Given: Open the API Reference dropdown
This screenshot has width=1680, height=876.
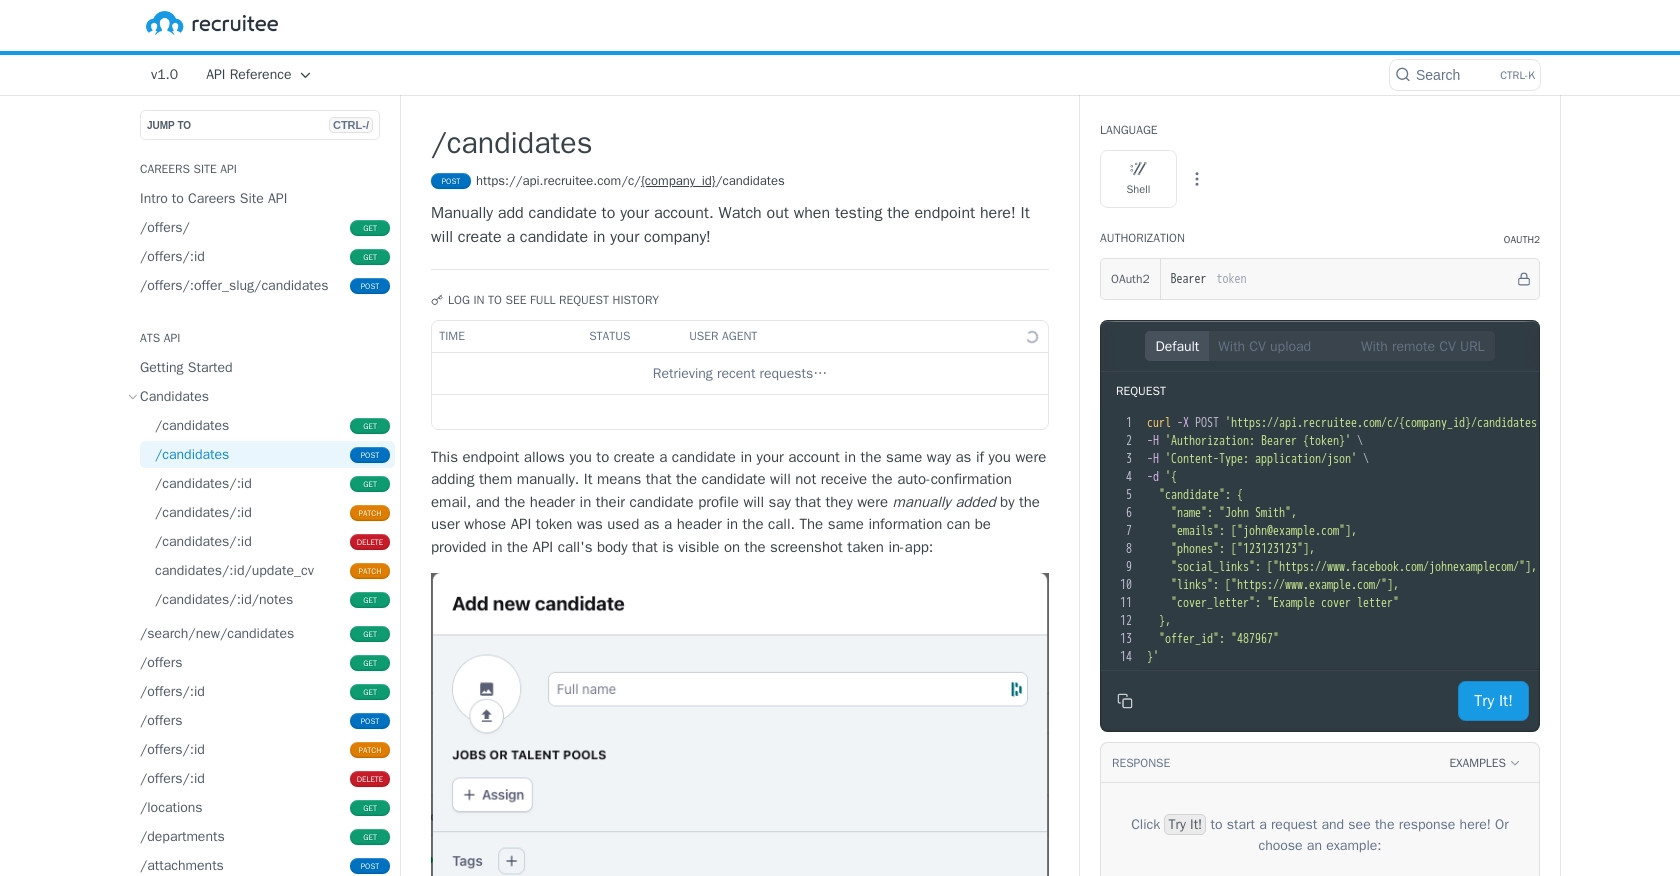Looking at the screenshot, I should (x=258, y=75).
